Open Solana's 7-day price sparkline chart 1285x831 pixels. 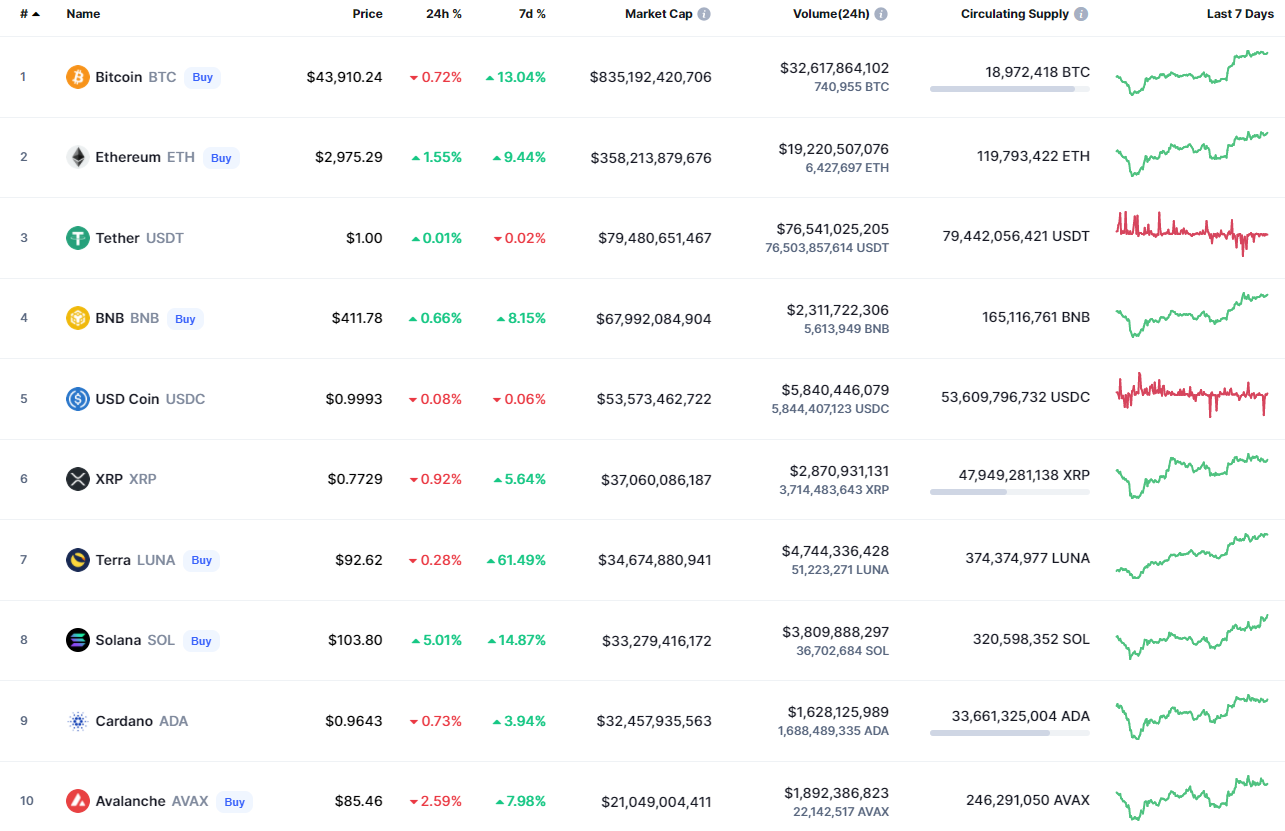coord(1192,636)
